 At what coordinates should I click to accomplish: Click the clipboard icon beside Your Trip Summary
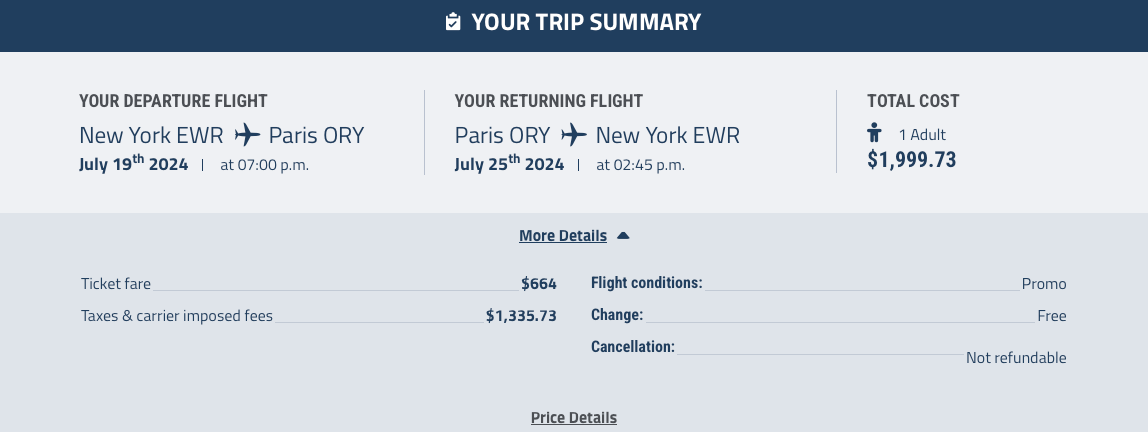click(453, 22)
